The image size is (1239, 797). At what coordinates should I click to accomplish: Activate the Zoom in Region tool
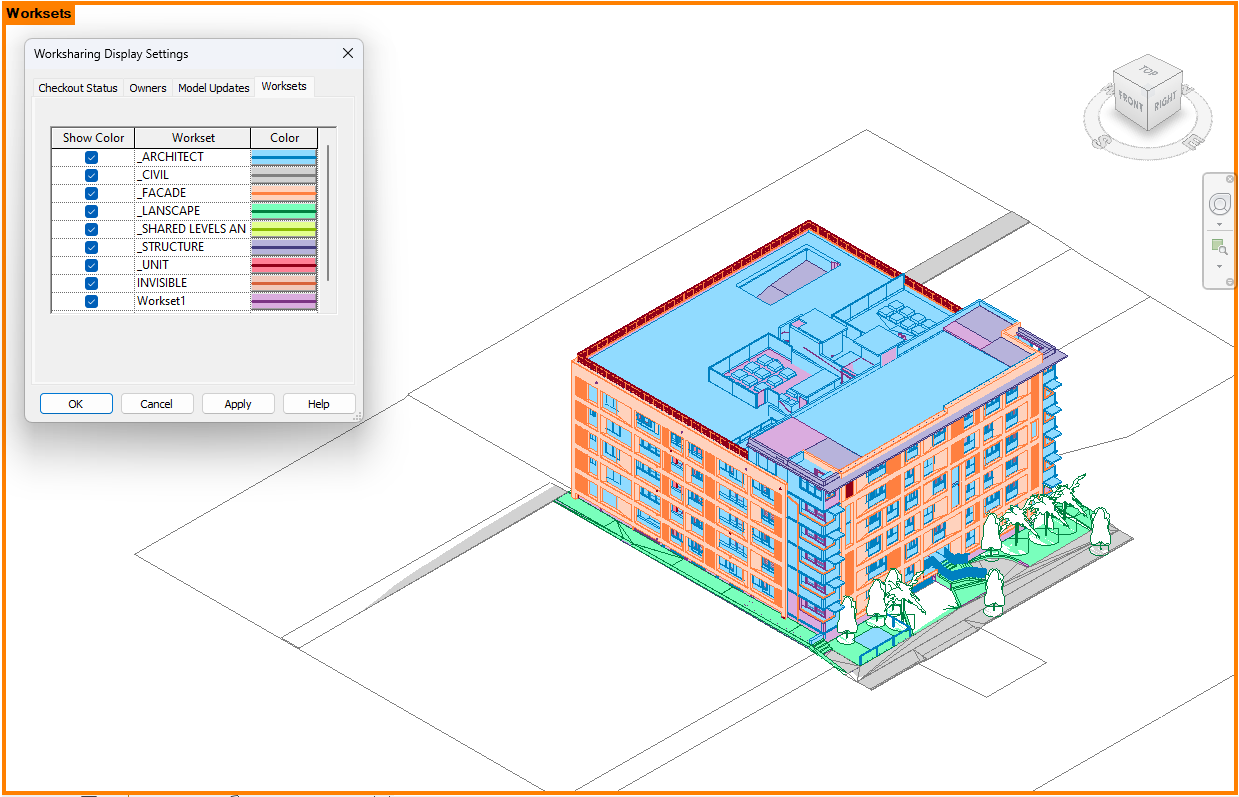1219,246
